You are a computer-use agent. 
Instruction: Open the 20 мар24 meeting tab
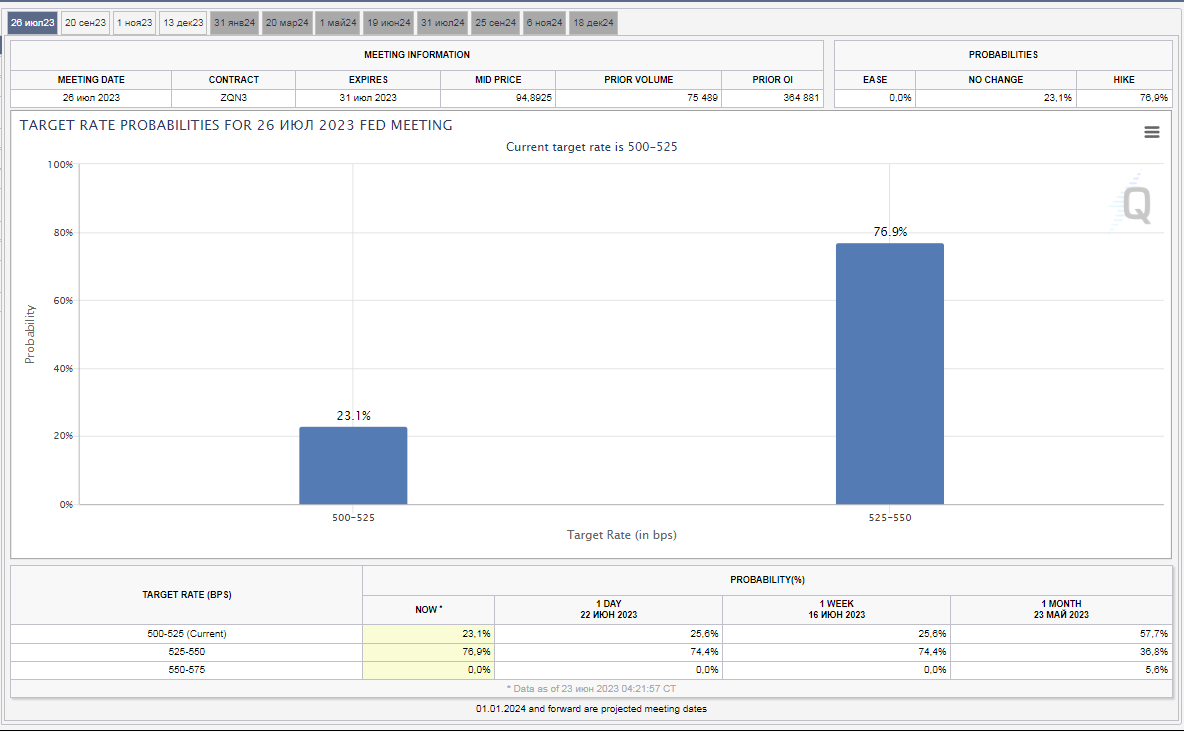tap(287, 22)
